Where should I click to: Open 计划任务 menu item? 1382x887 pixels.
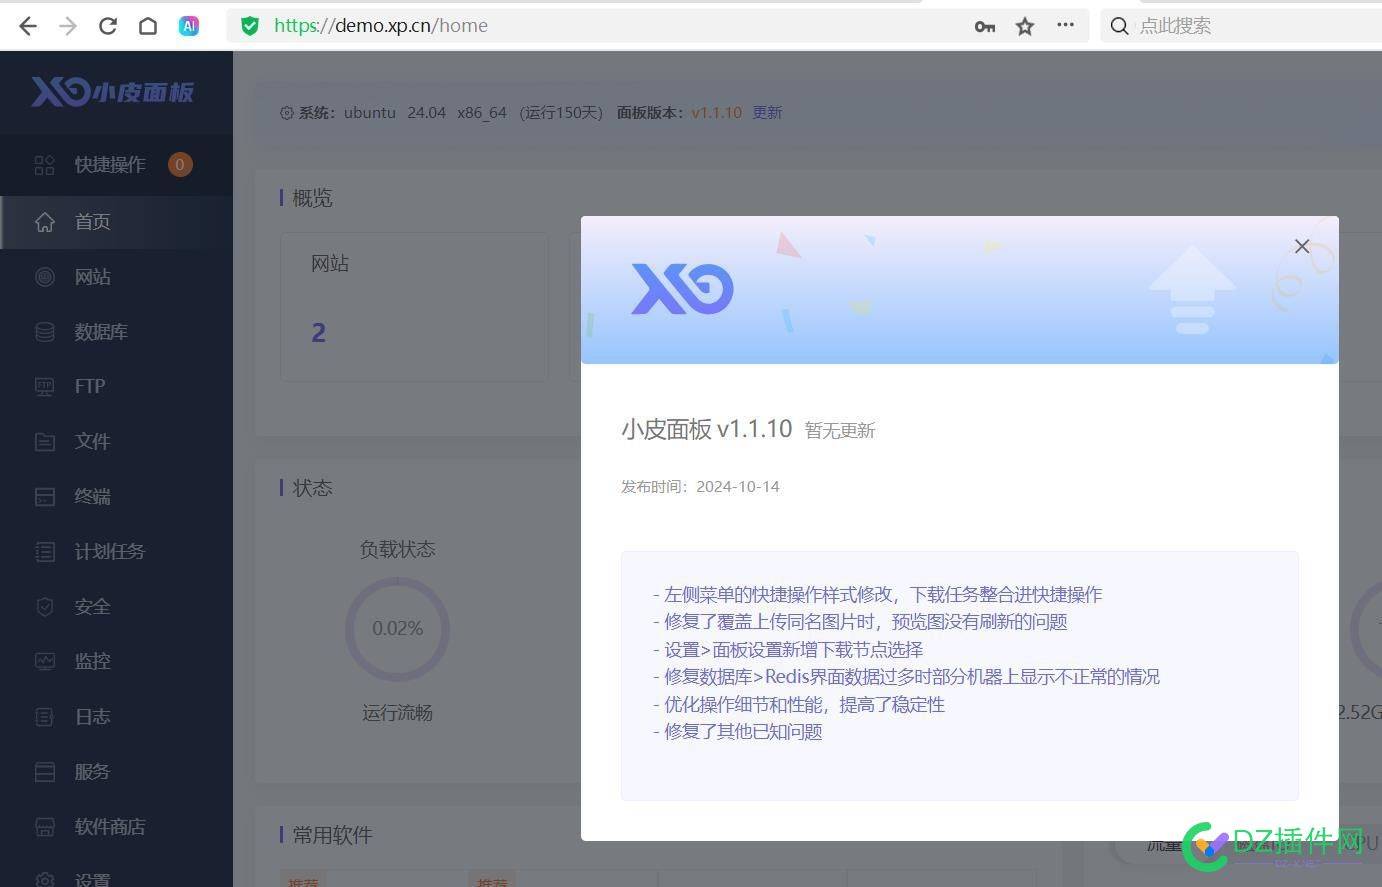tap(116, 551)
